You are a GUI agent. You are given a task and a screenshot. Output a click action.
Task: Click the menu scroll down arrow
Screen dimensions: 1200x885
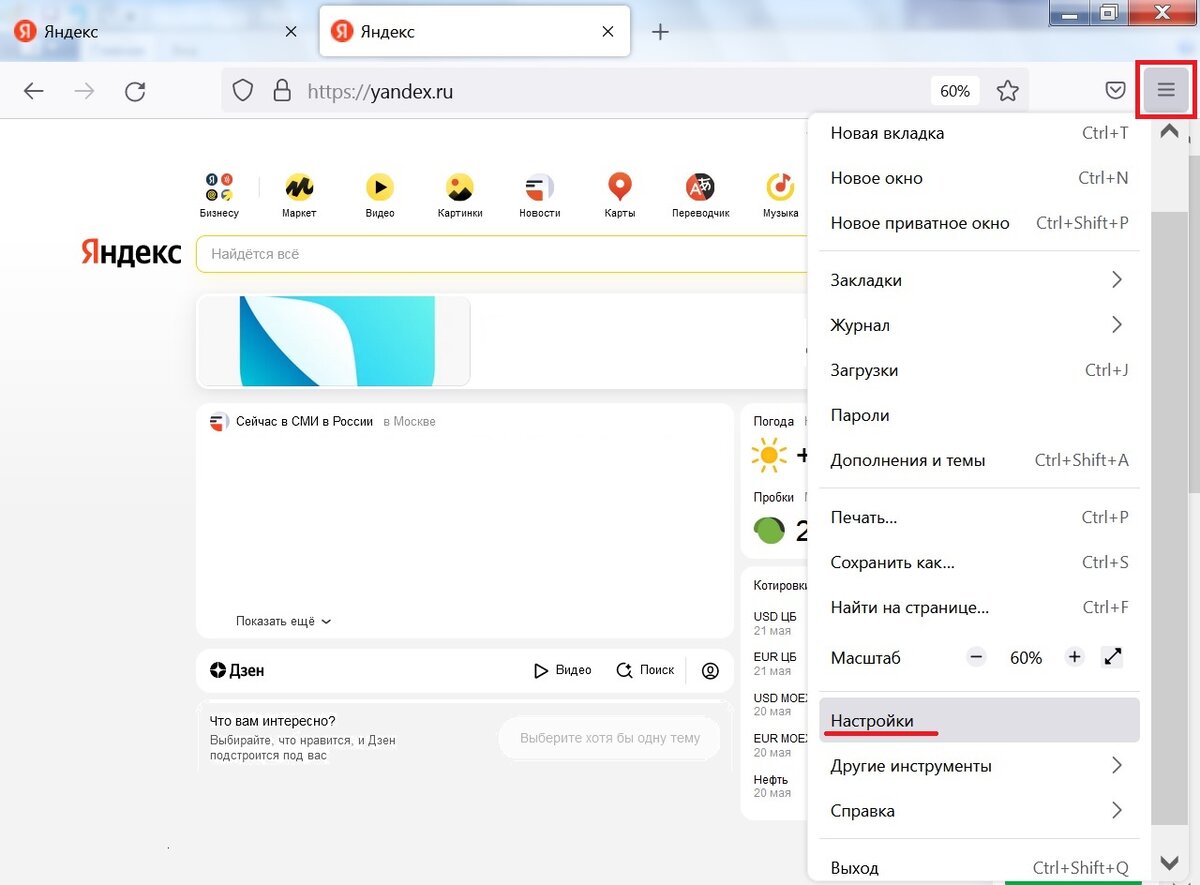[x=1167, y=862]
